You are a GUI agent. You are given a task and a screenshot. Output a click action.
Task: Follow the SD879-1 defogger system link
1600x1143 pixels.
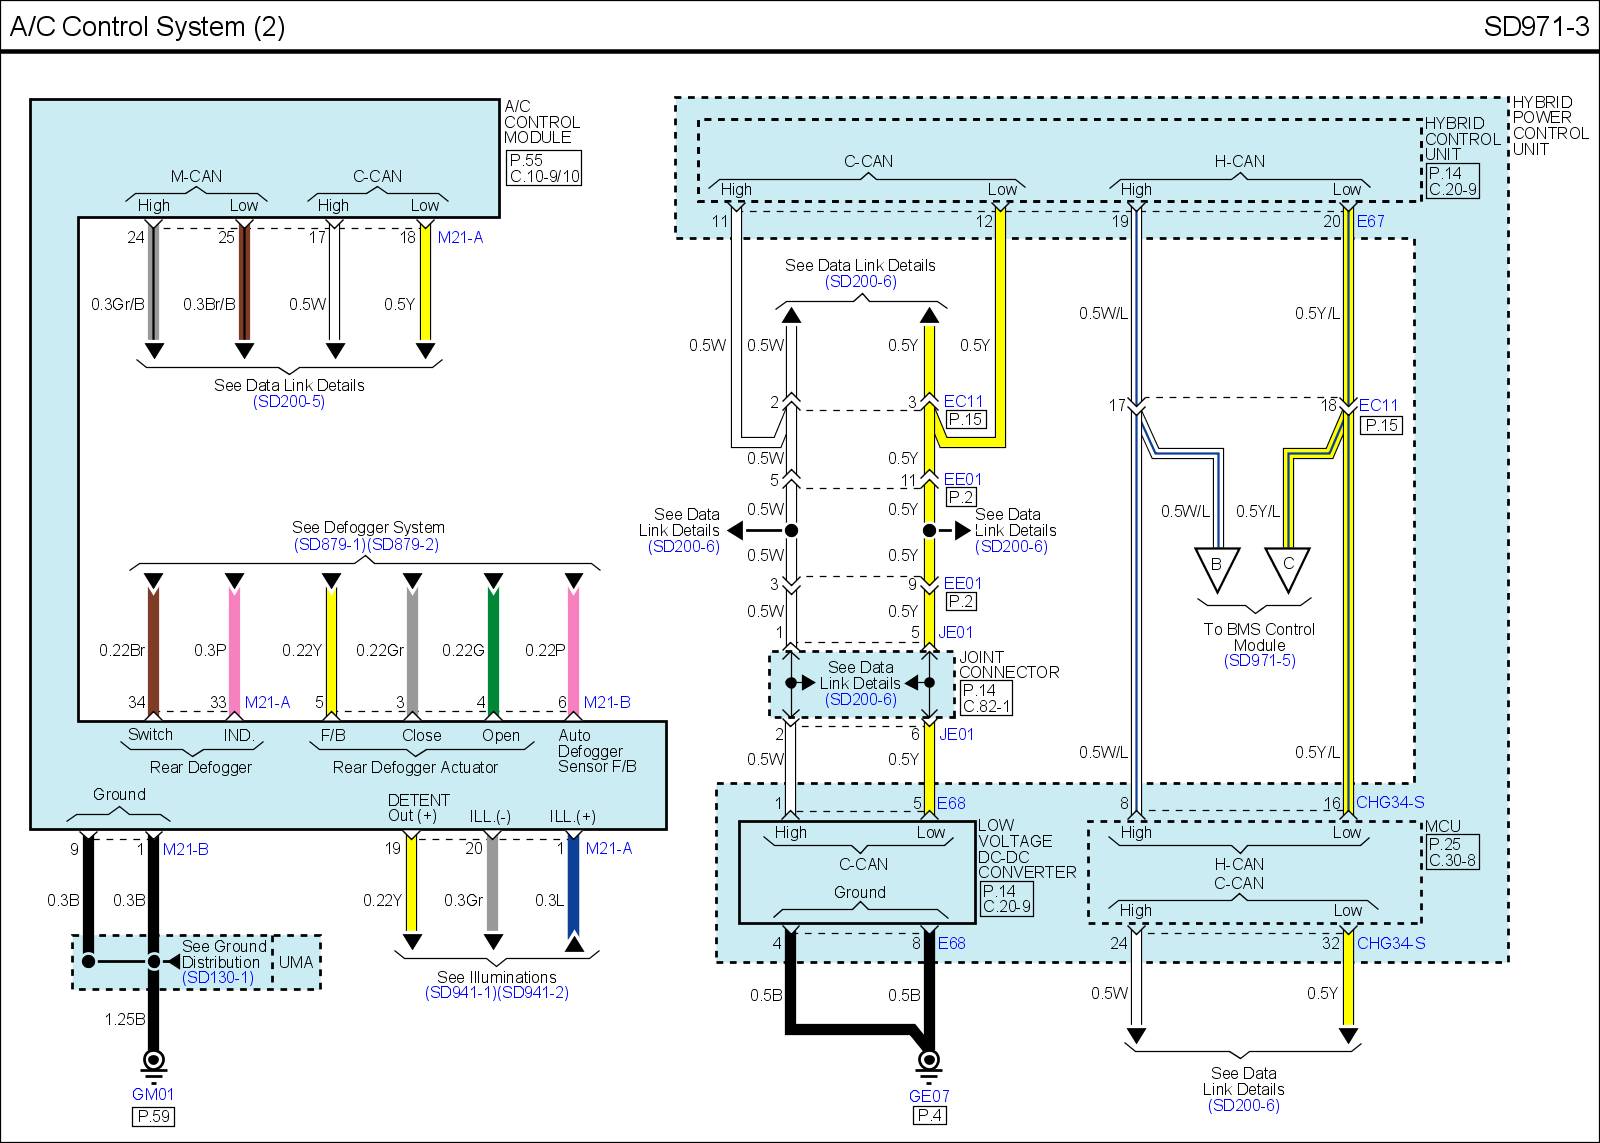(330, 545)
